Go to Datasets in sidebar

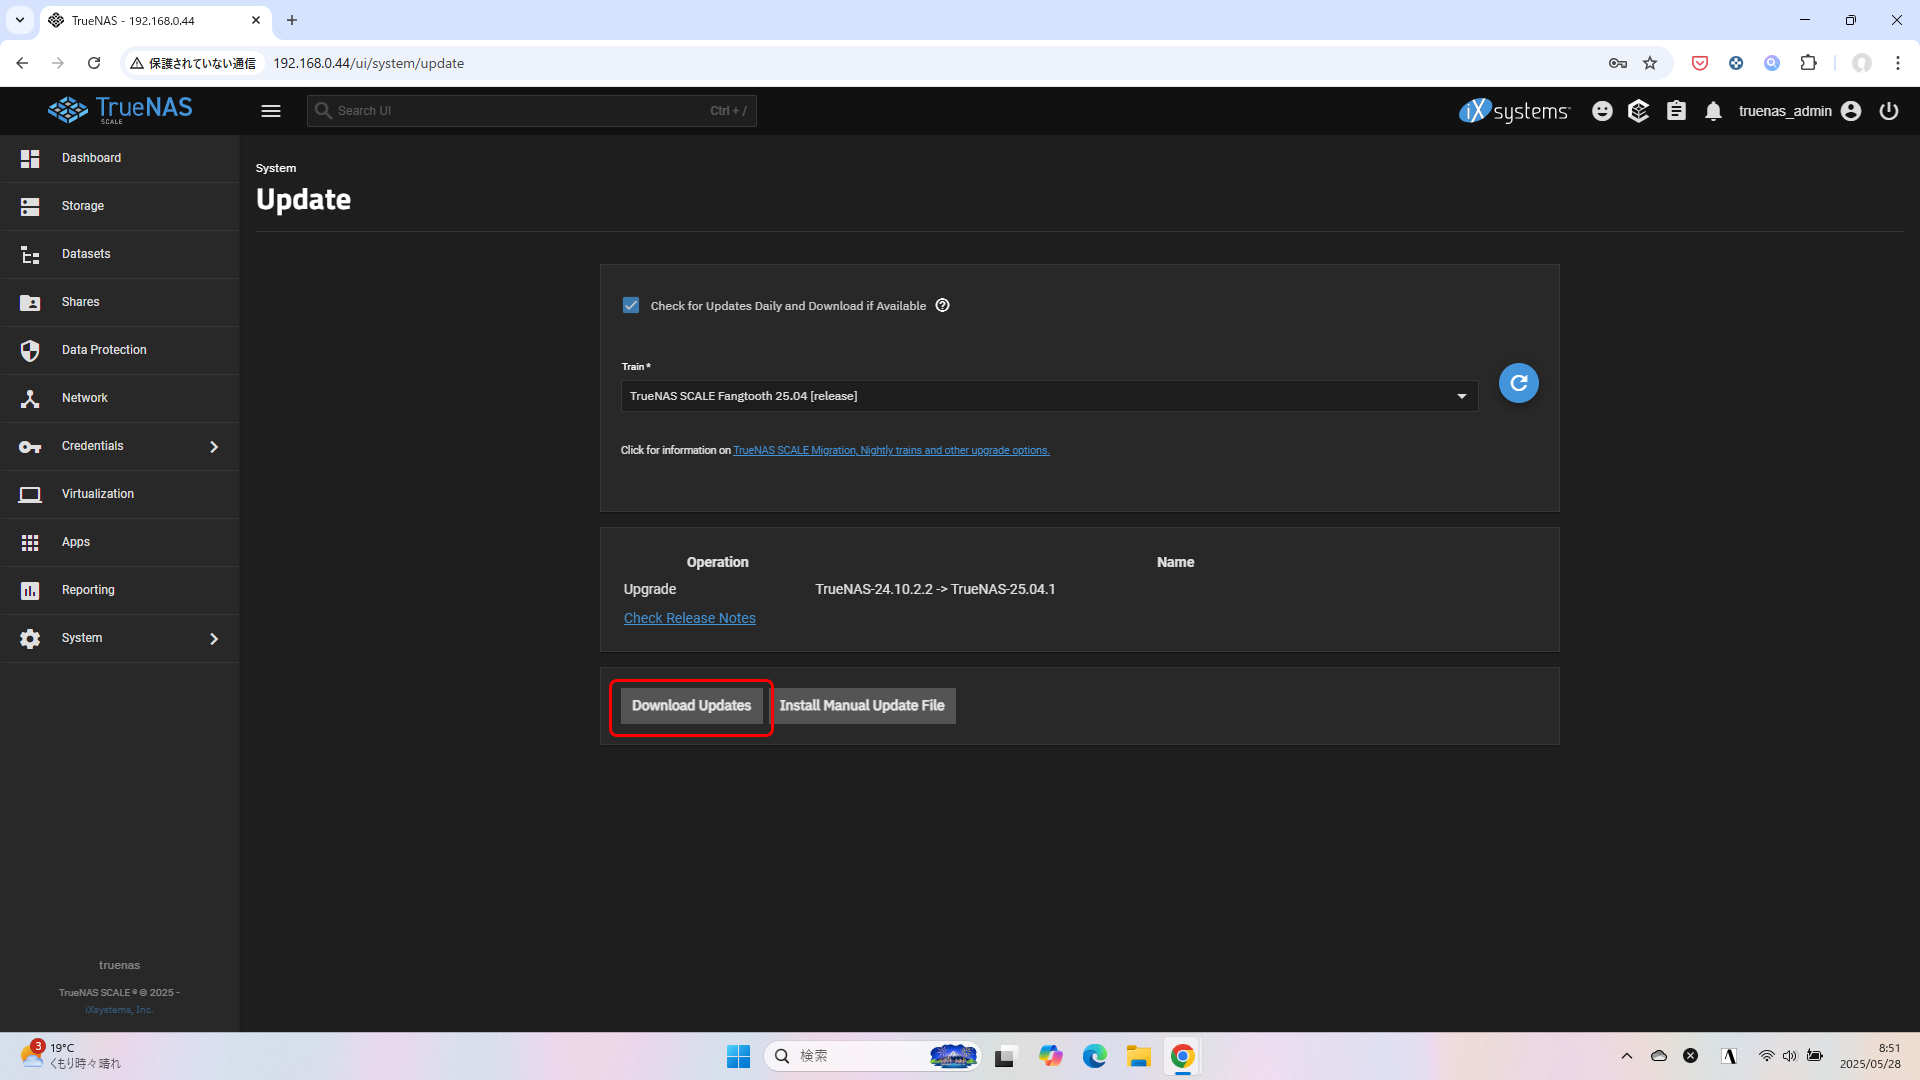tap(120, 254)
